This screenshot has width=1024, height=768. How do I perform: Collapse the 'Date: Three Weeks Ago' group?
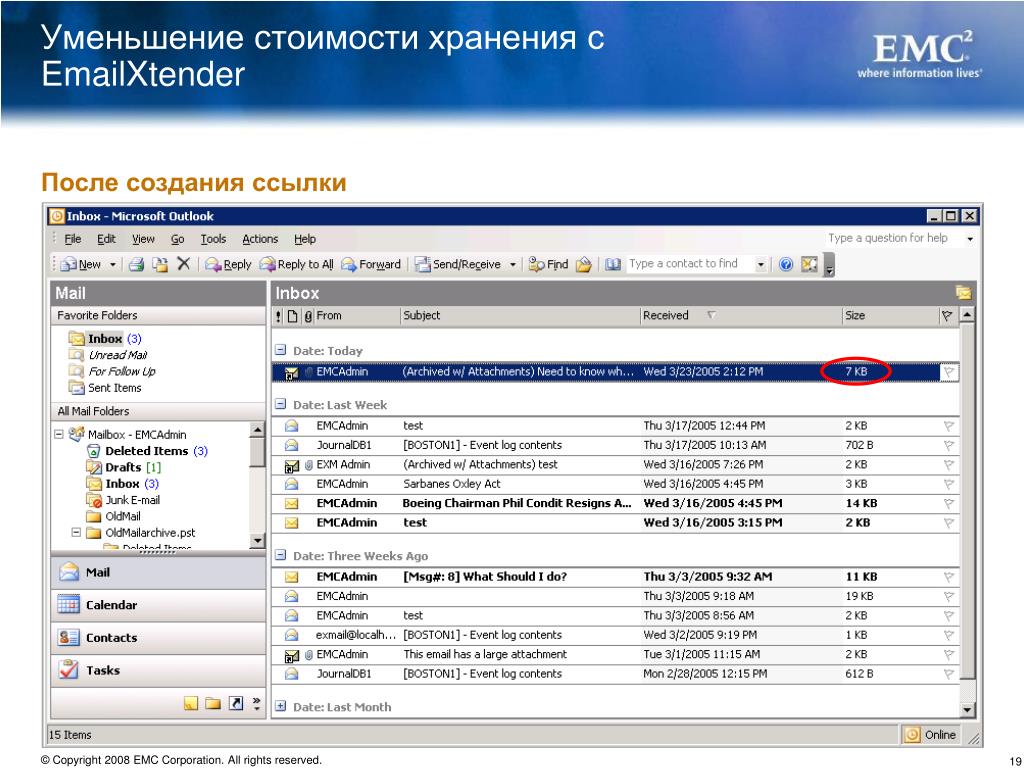(x=281, y=555)
